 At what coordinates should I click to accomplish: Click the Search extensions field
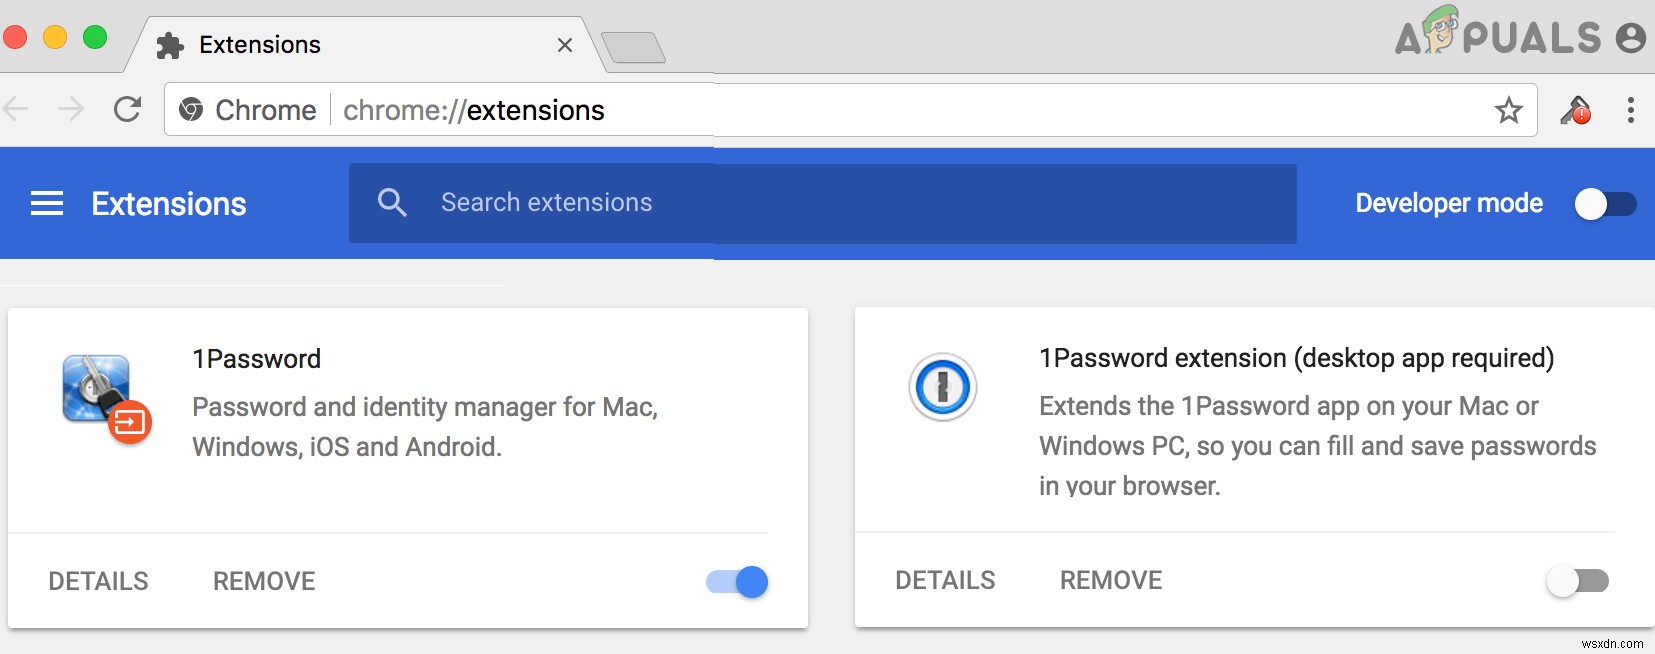coord(700,202)
